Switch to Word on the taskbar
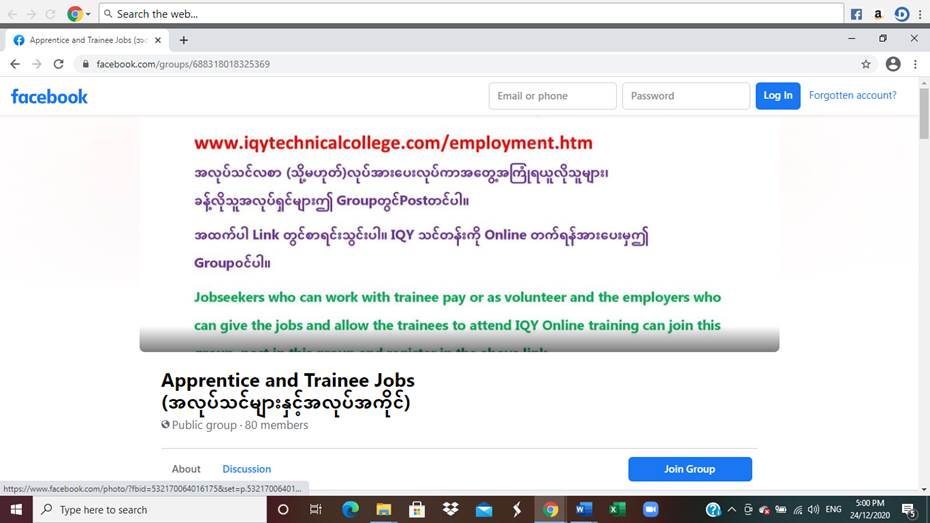The height and width of the screenshot is (523, 930). (584, 509)
